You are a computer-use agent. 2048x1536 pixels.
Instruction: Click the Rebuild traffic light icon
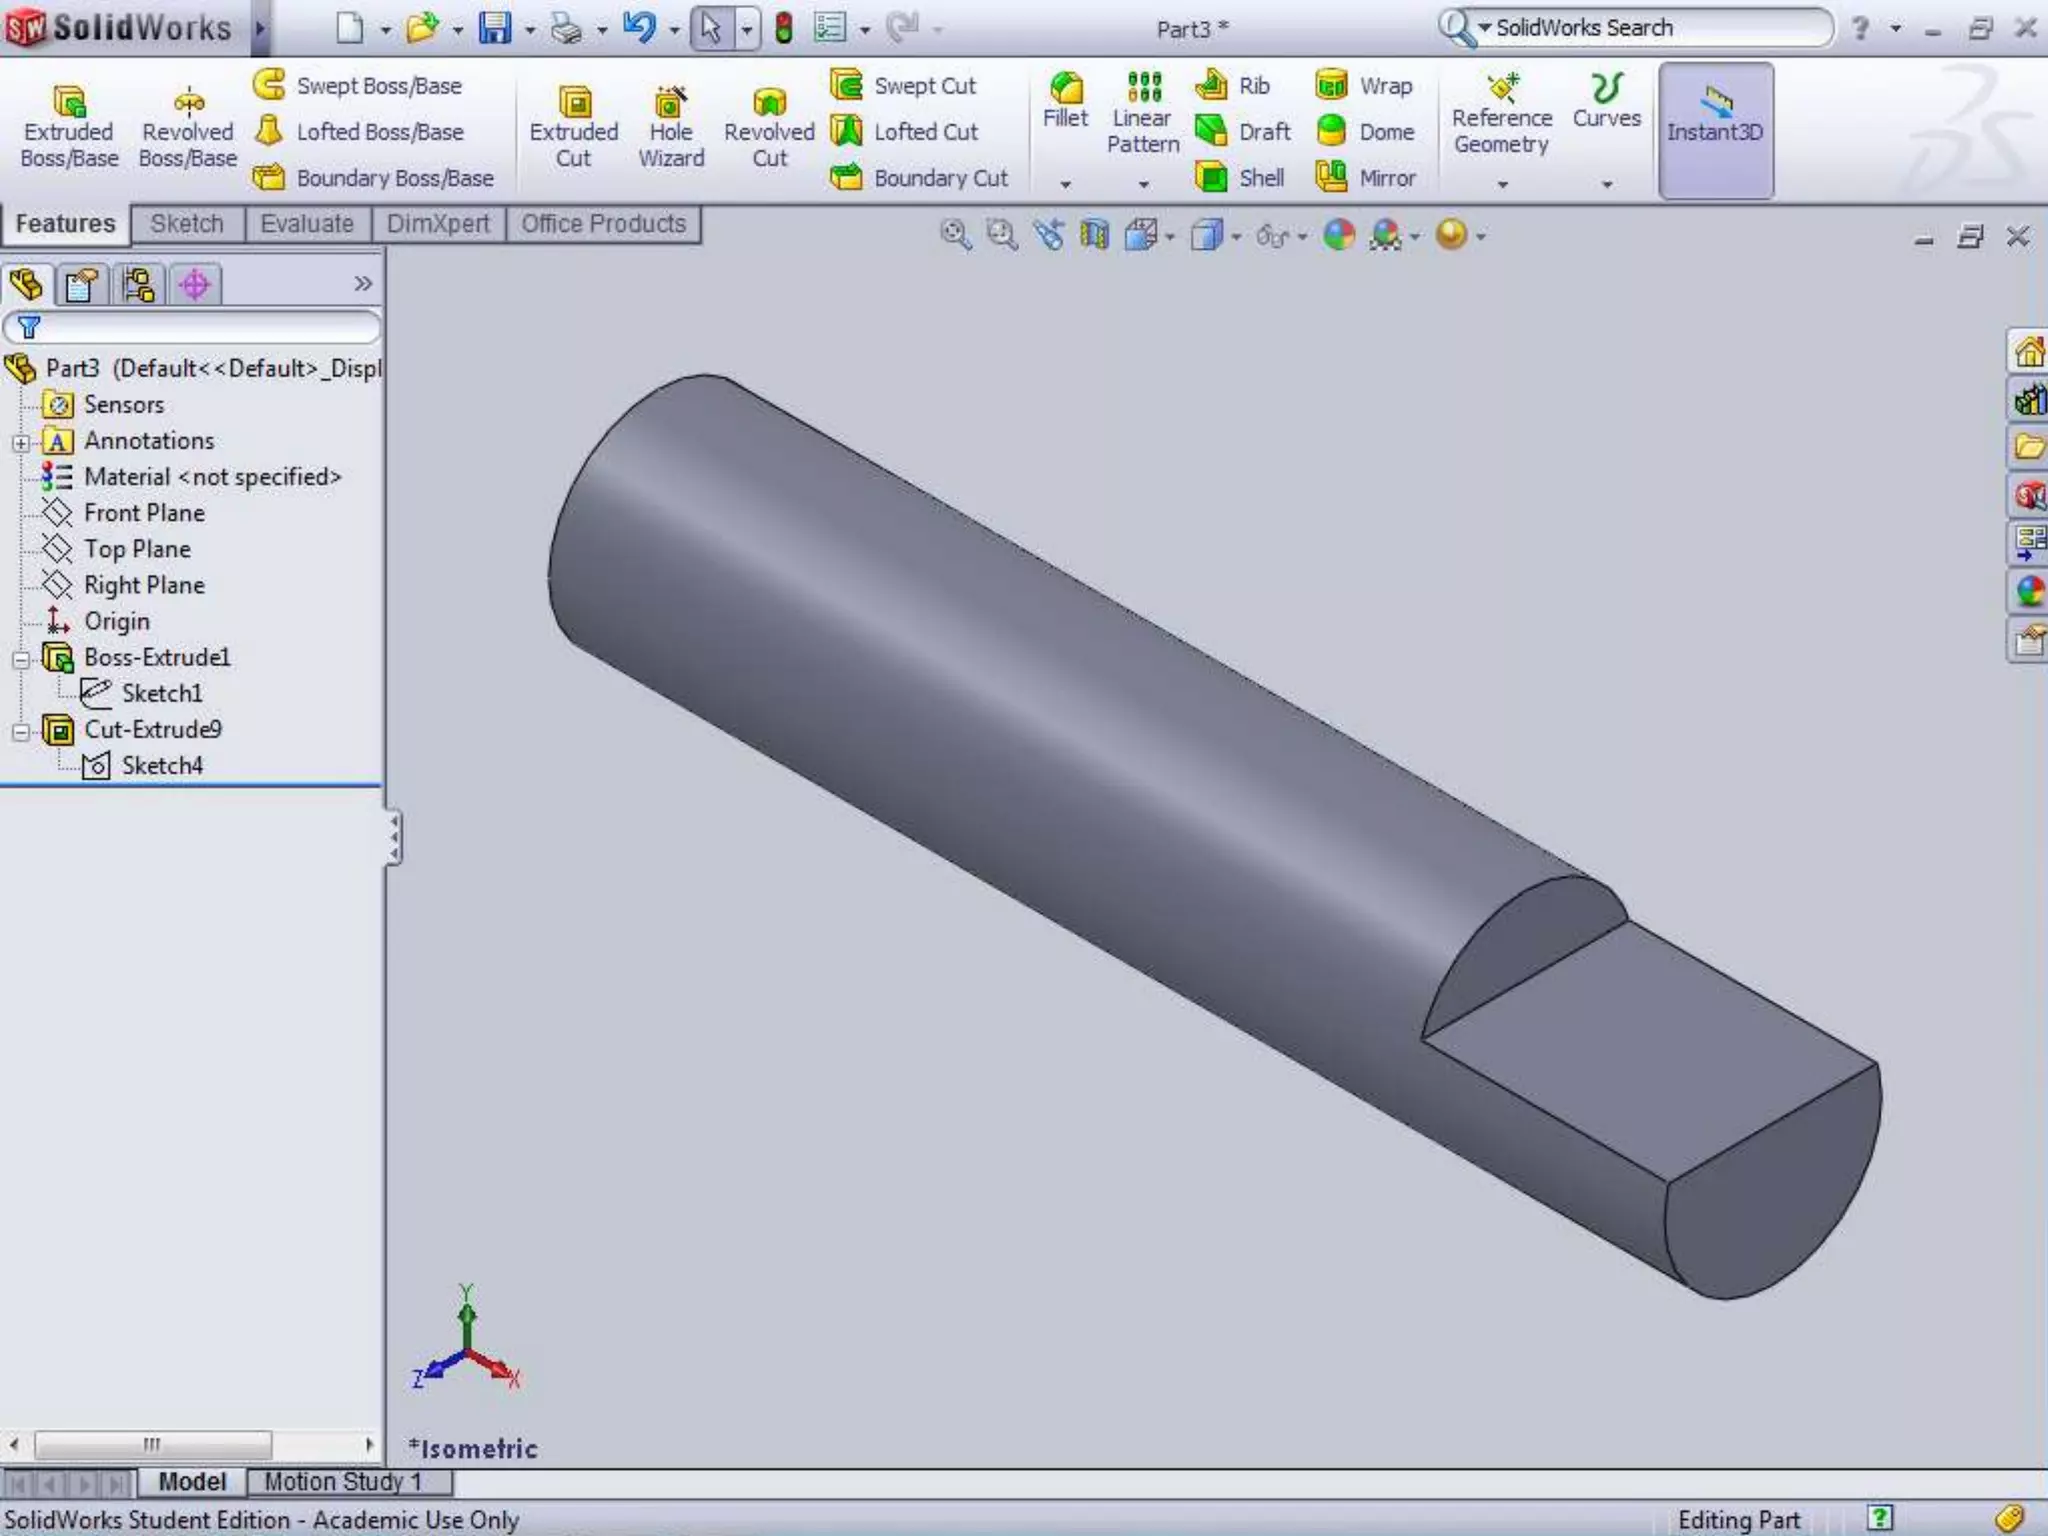(784, 28)
